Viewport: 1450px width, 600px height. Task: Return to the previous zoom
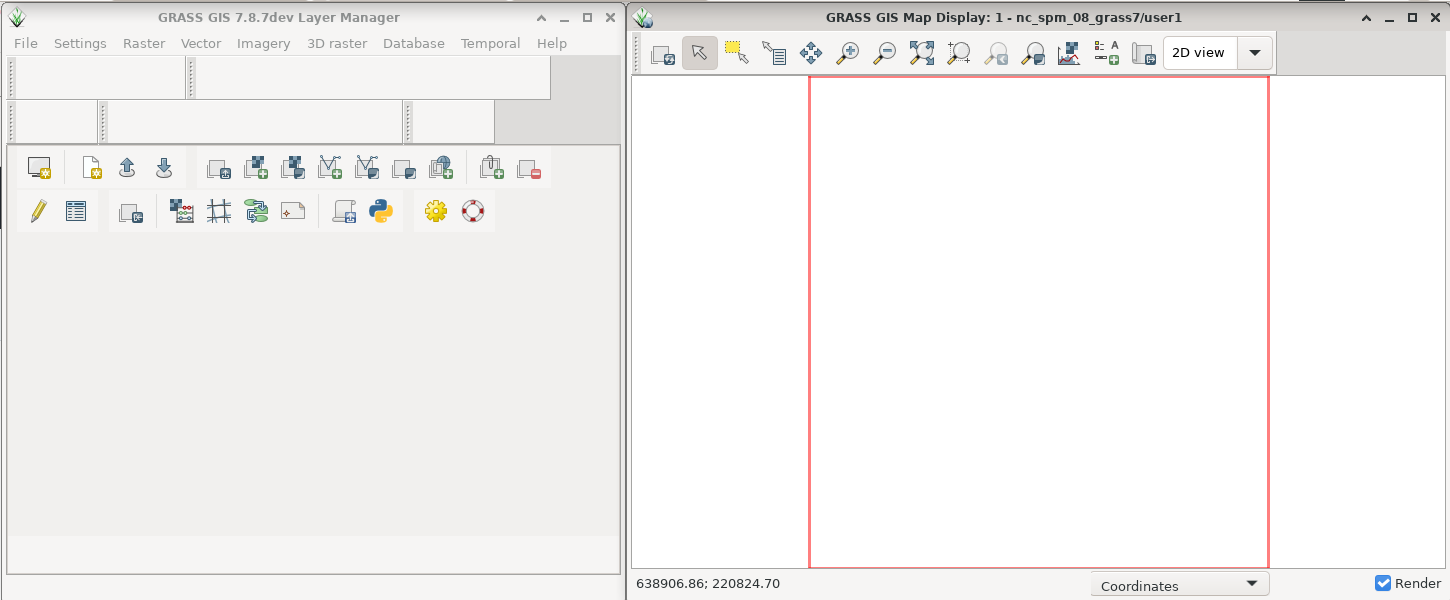click(x=996, y=54)
